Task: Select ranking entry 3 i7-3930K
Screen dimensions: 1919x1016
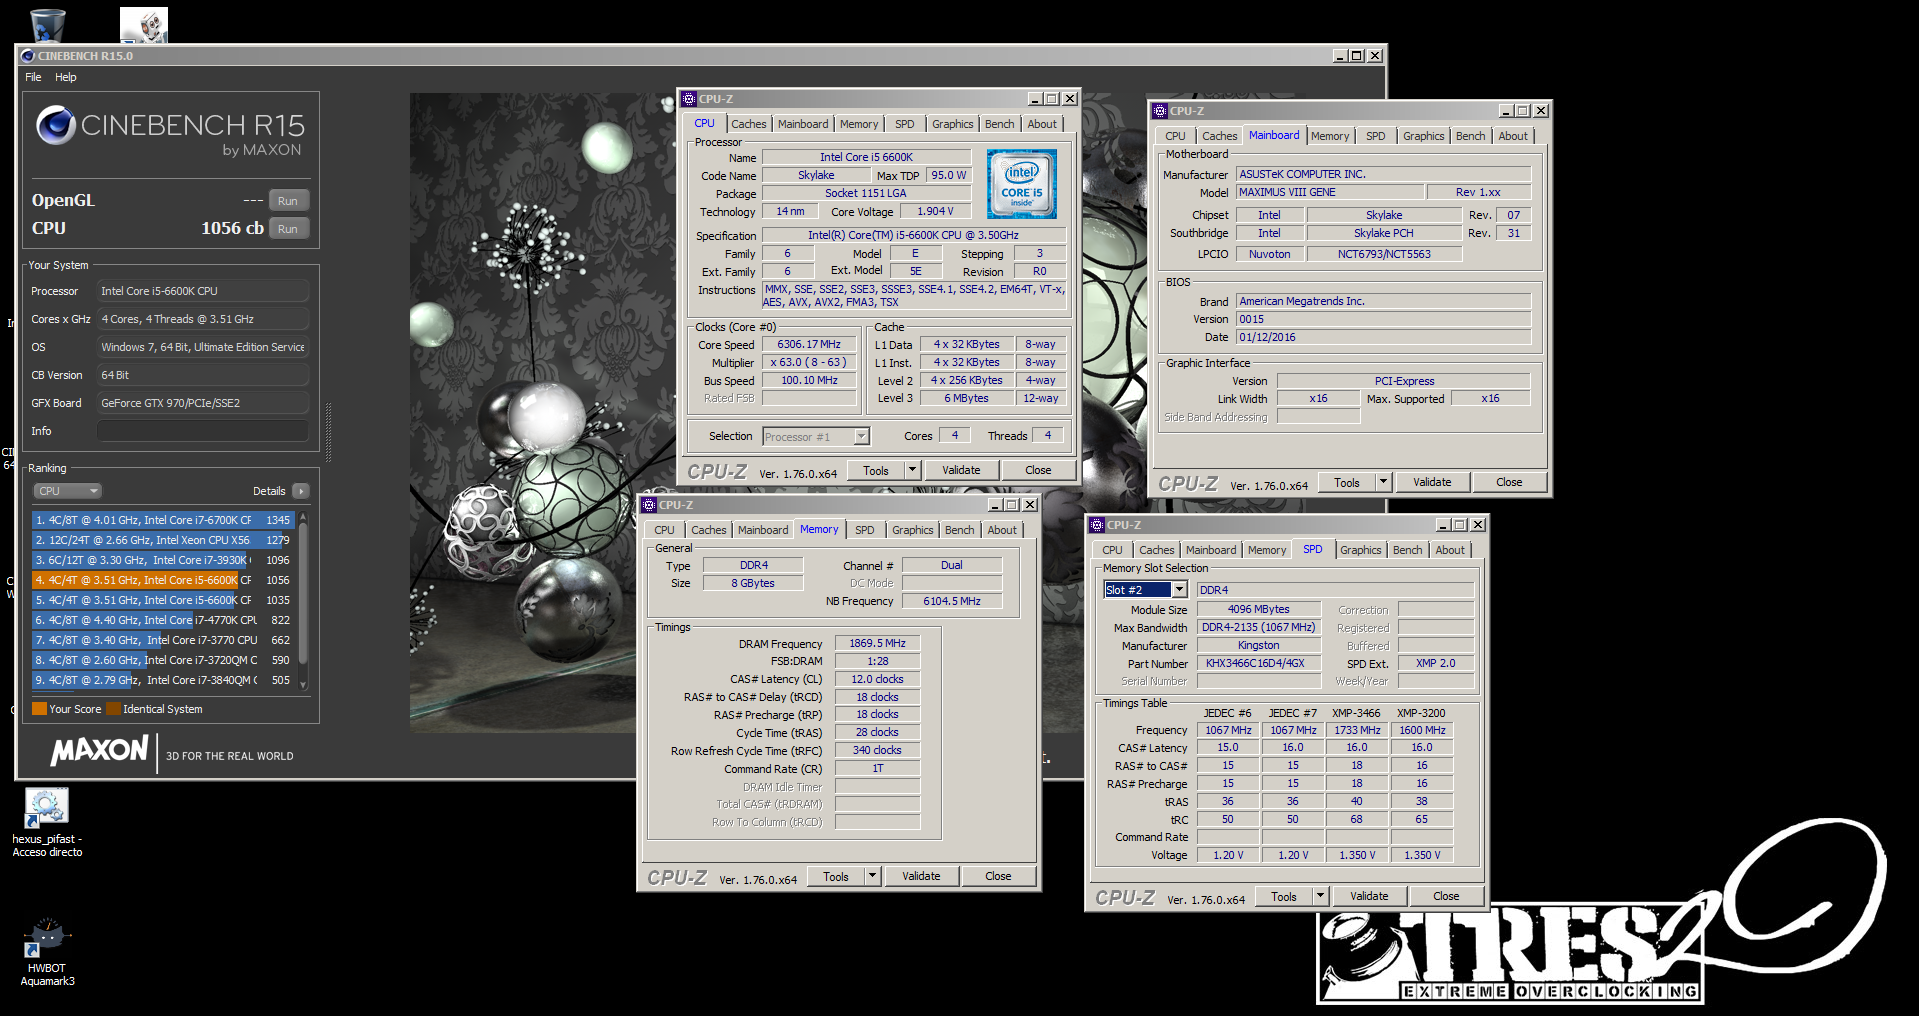Action: [x=163, y=560]
